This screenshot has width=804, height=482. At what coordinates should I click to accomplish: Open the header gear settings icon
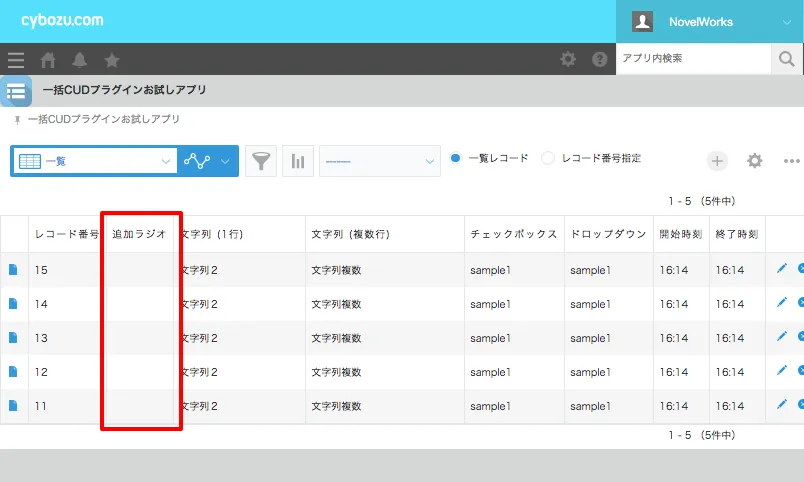pos(568,59)
